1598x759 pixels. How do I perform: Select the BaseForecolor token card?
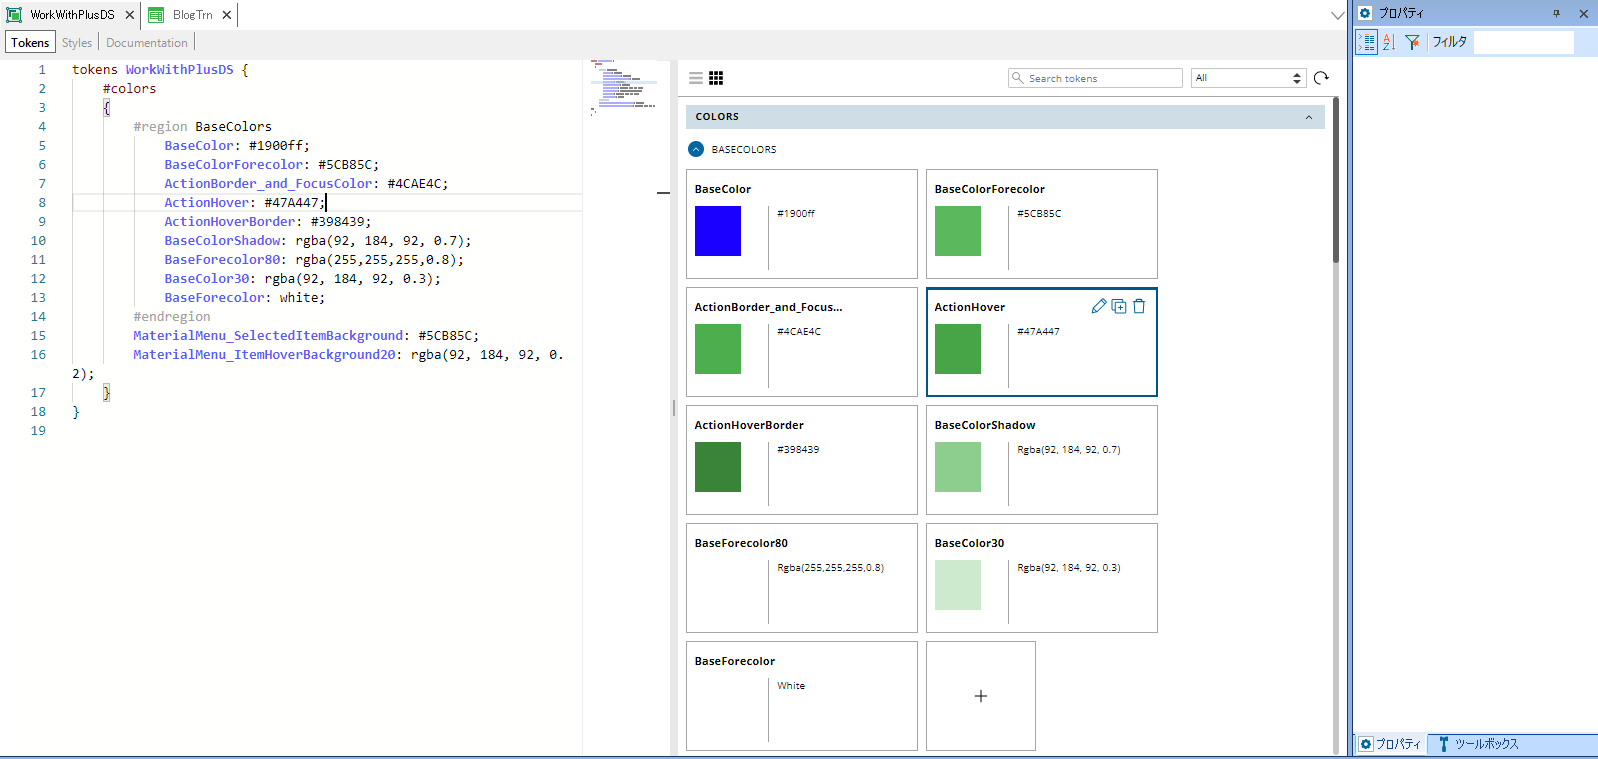(802, 696)
